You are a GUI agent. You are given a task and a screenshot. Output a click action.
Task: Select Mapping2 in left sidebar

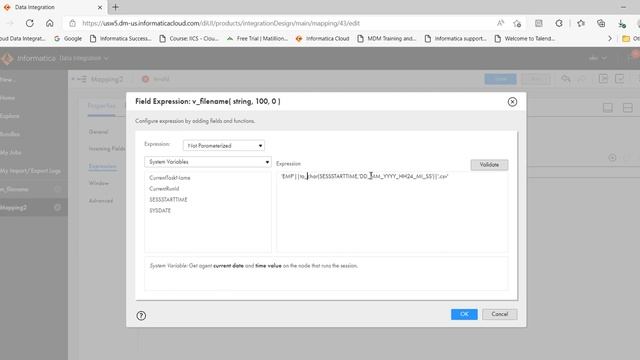click(34, 208)
